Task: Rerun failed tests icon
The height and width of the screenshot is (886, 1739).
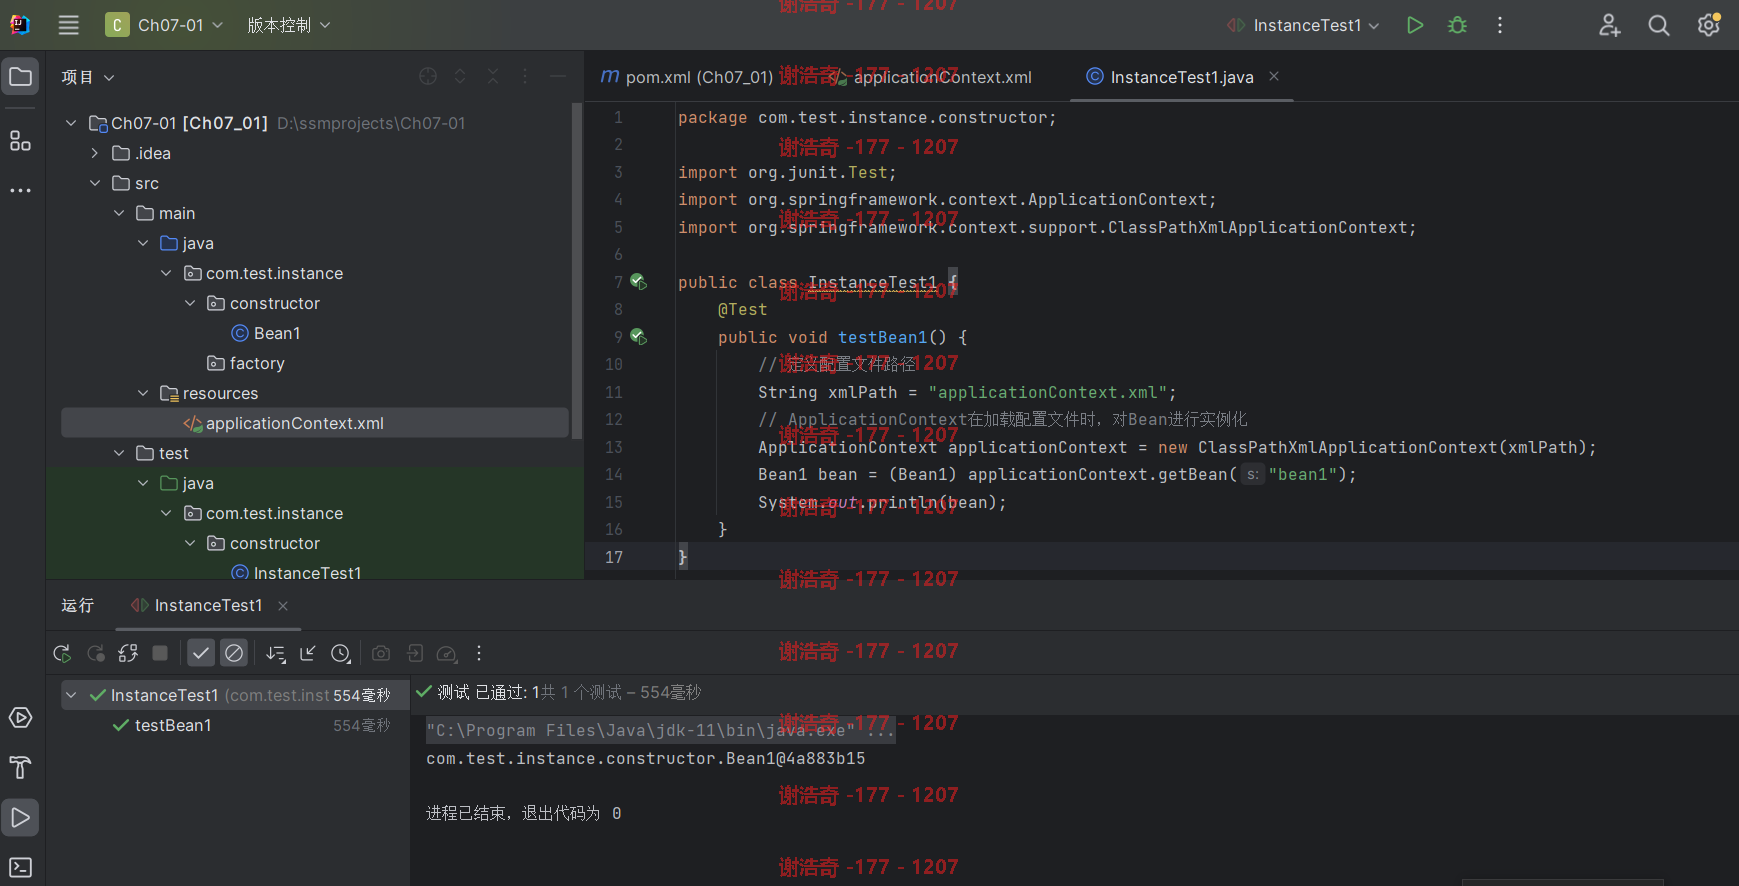Action: click(x=96, y=653)
